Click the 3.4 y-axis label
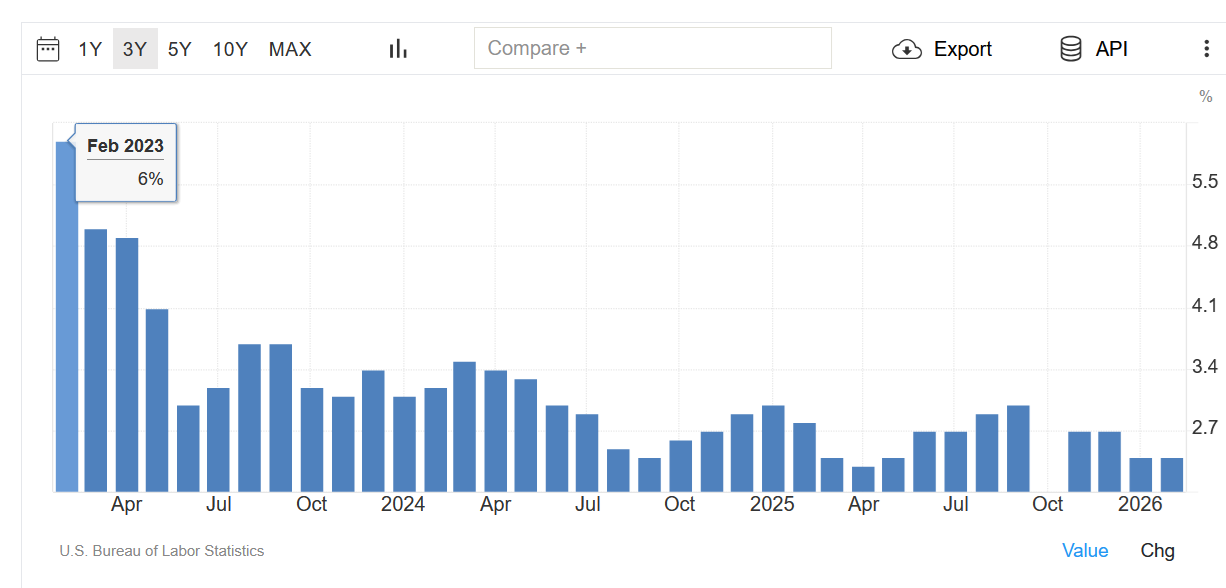Screen dimensions: 1226x588 coord(1205,367)
